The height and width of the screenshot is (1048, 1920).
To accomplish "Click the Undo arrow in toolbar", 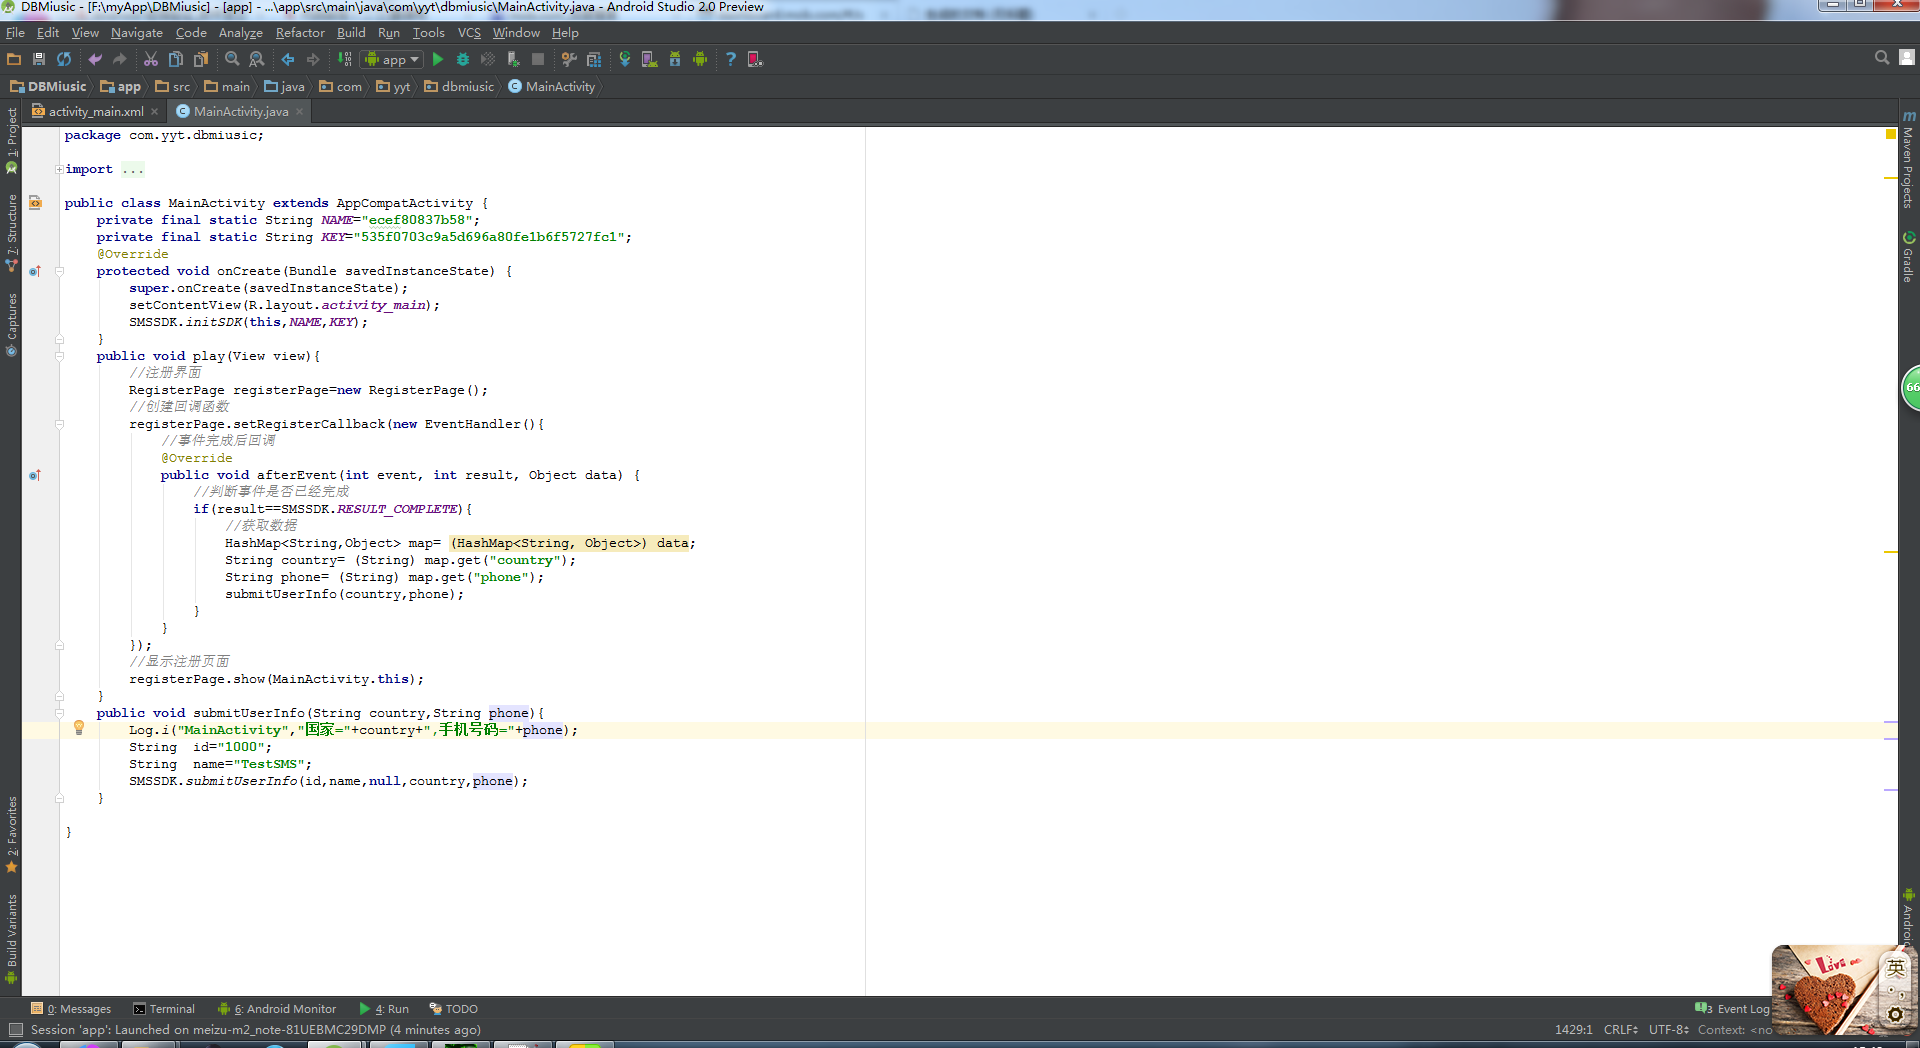I will coord(95,59).
